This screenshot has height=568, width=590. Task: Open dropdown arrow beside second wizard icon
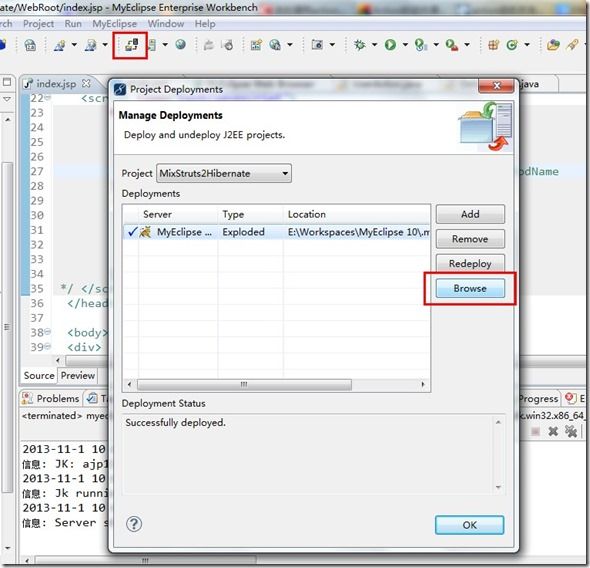click(x=105, y=45)
